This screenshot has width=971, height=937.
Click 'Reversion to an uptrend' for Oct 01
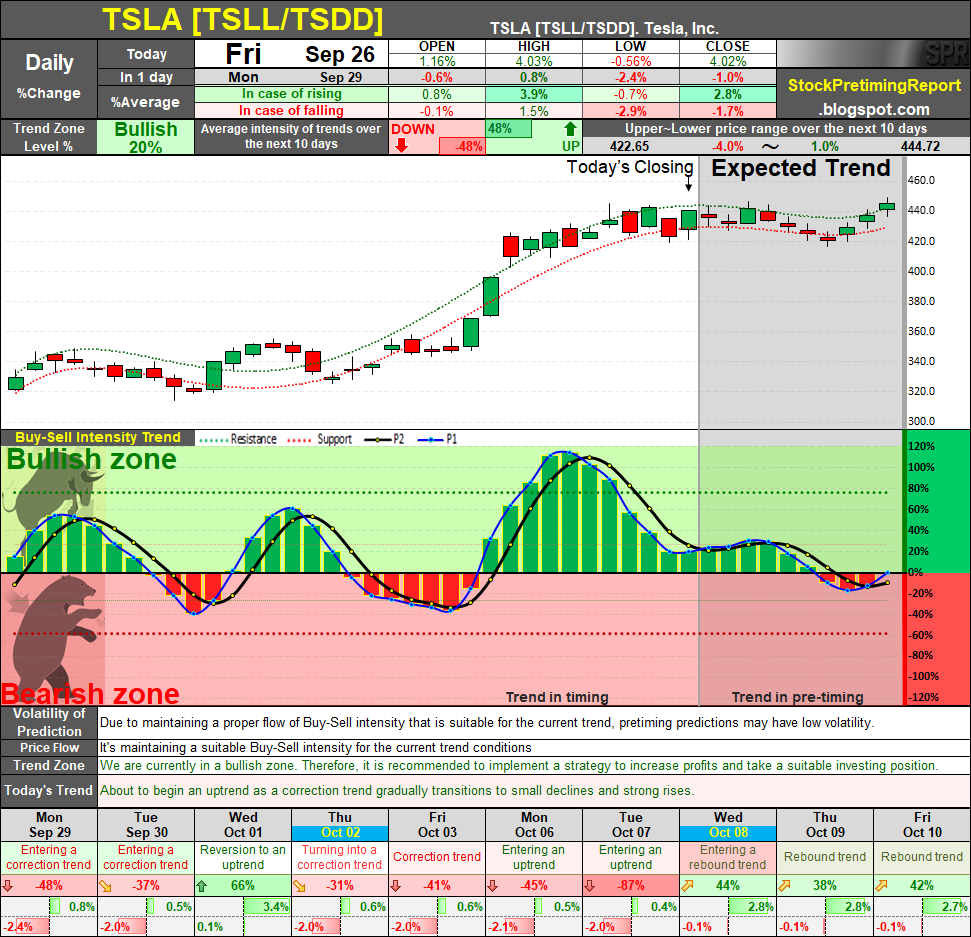243,857
